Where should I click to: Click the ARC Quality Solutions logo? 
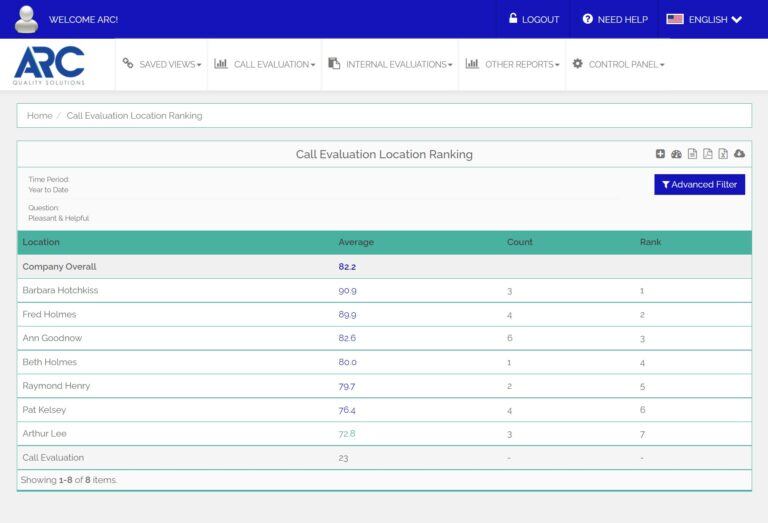click(x=50, y=65)
